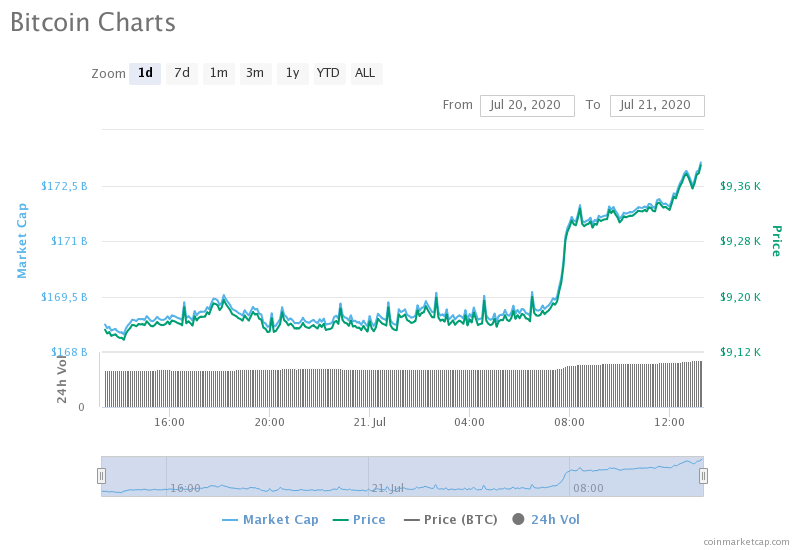Screen dimensions: 800x550
Task: Click the $171 B axis label
Action: coord(69,241)
